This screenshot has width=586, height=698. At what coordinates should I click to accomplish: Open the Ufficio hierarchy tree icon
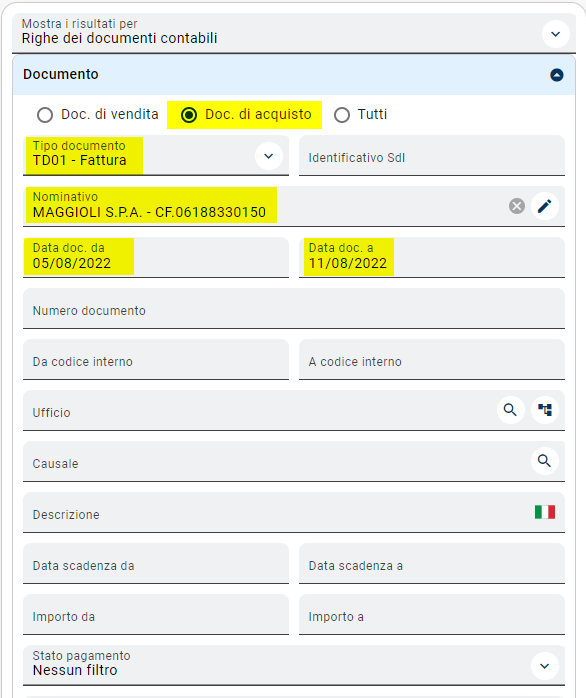(545, 410)
